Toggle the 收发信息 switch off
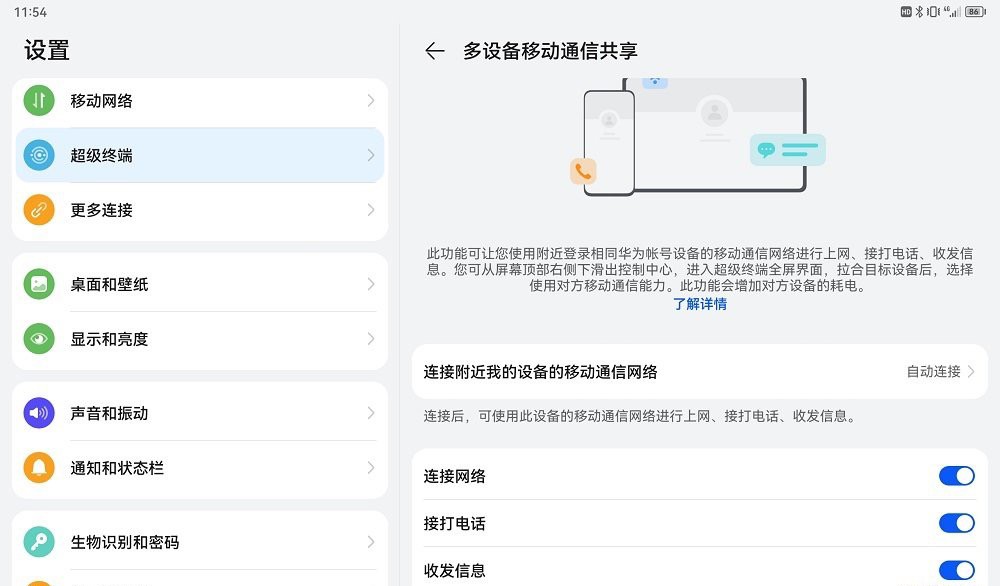1000x586 pixels. click(x=957, y=570)
